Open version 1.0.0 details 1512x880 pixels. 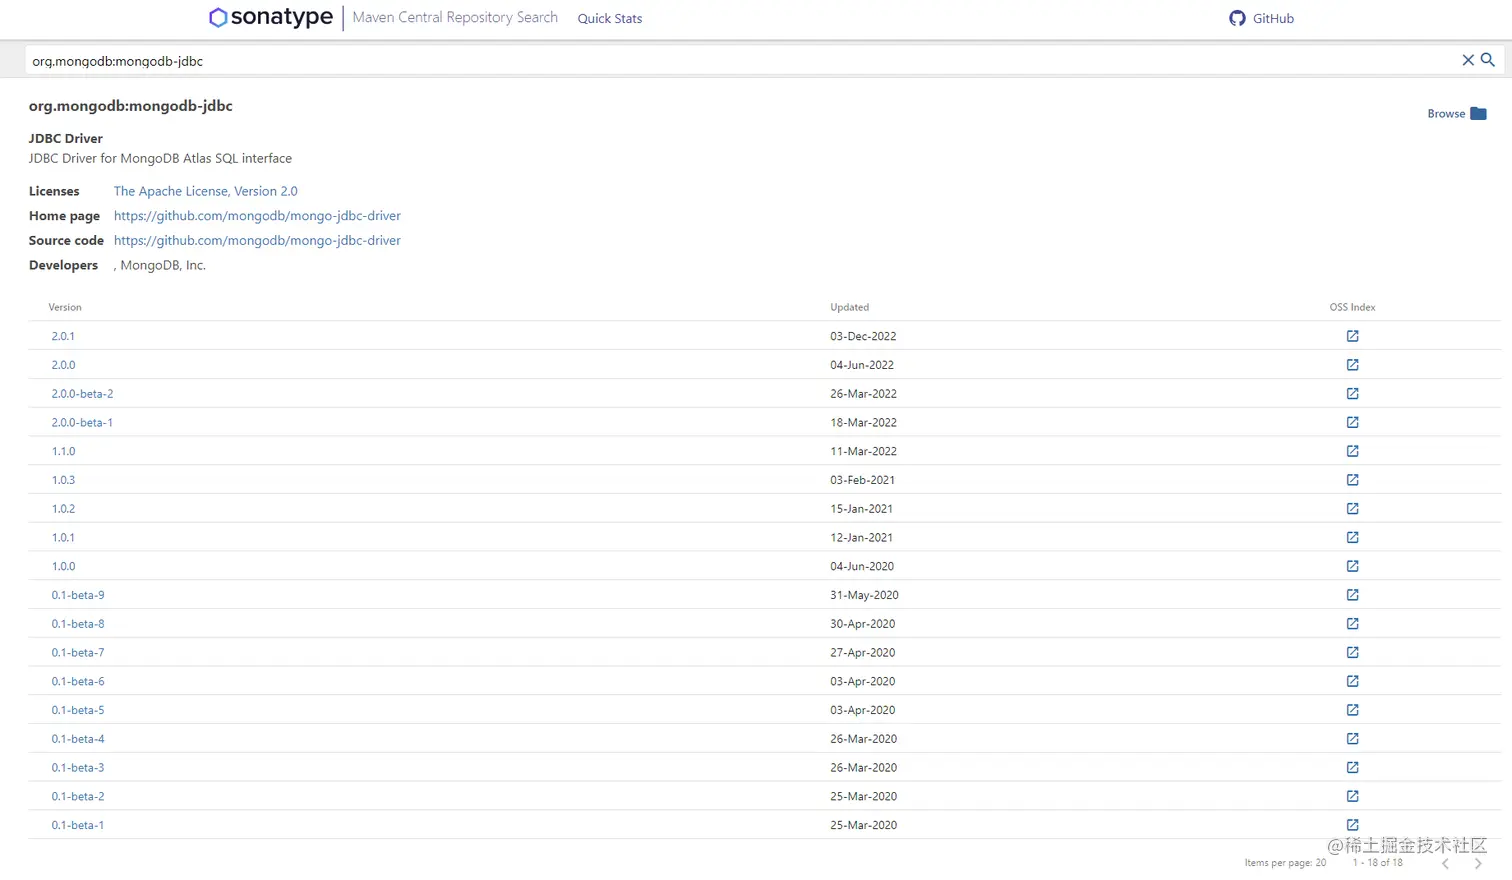click(x=63, y=566)
